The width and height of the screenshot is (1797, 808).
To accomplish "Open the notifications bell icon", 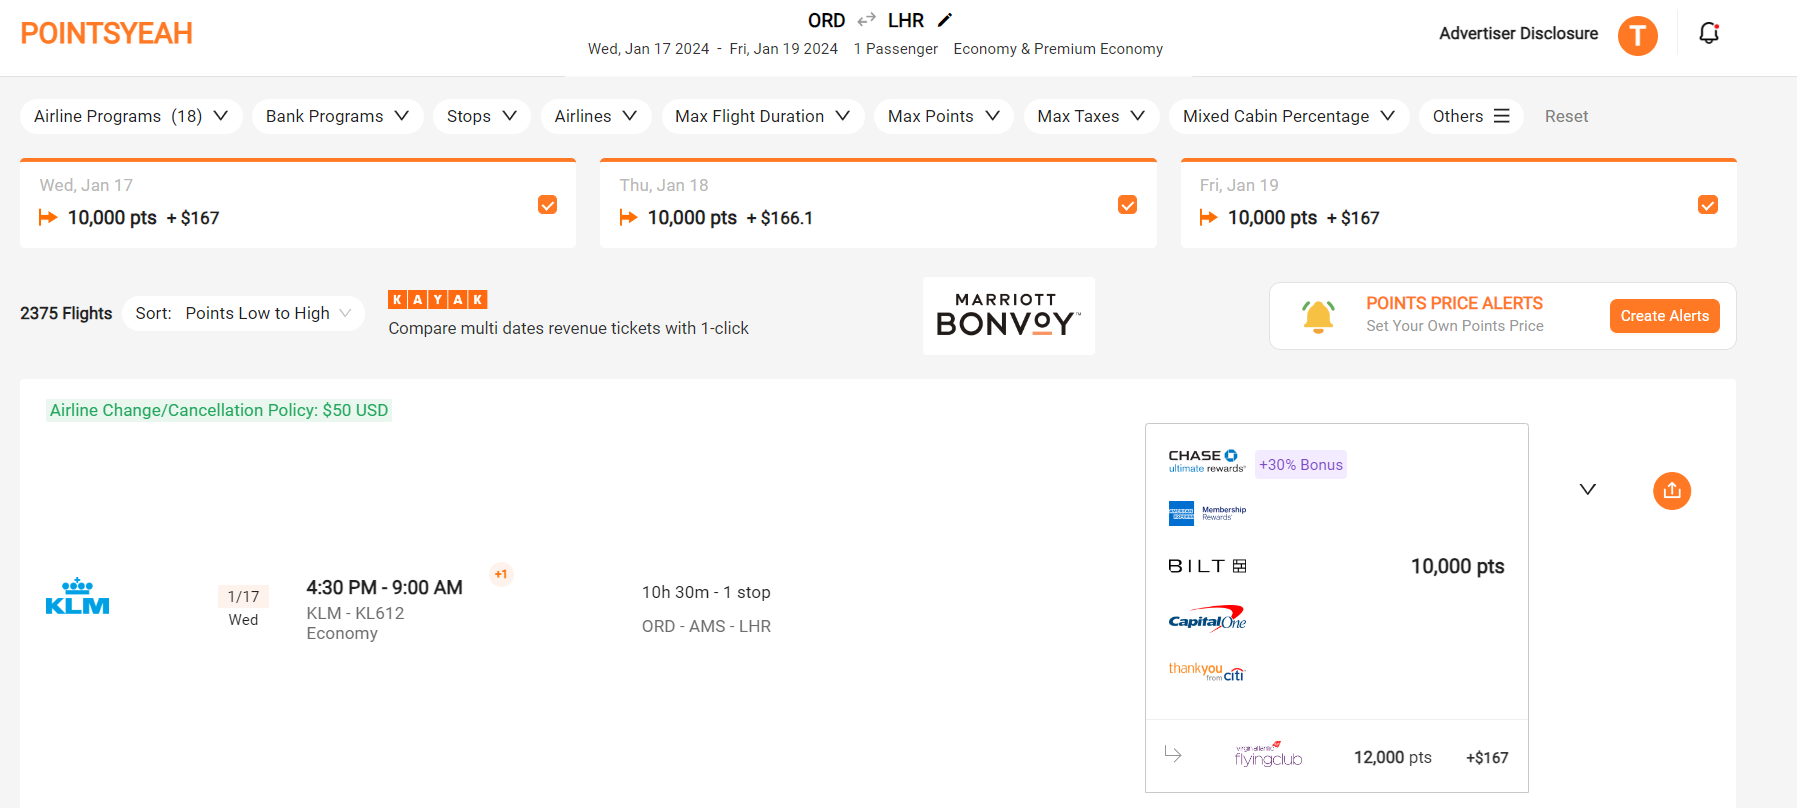I will [x=1709, y=34].
